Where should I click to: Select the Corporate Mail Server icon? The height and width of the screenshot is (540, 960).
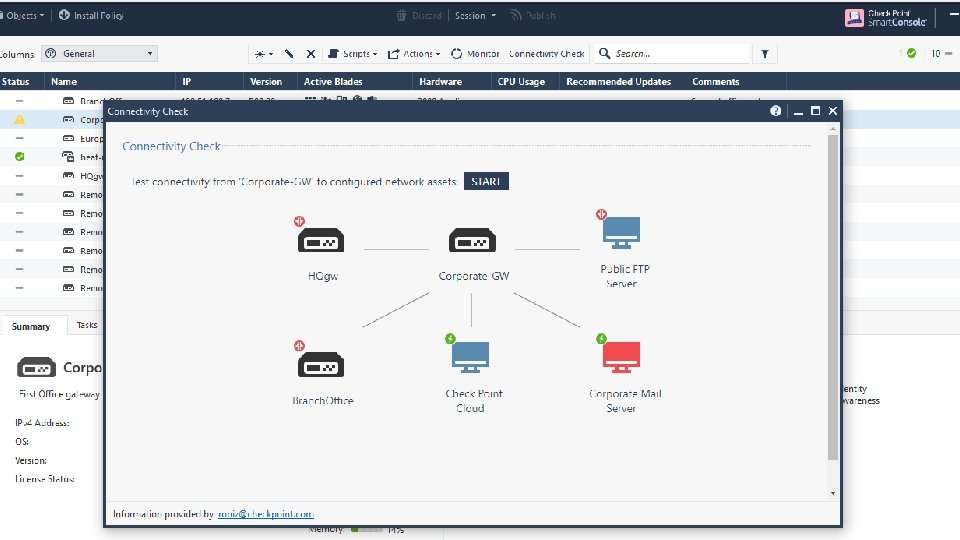pos(621,358)
